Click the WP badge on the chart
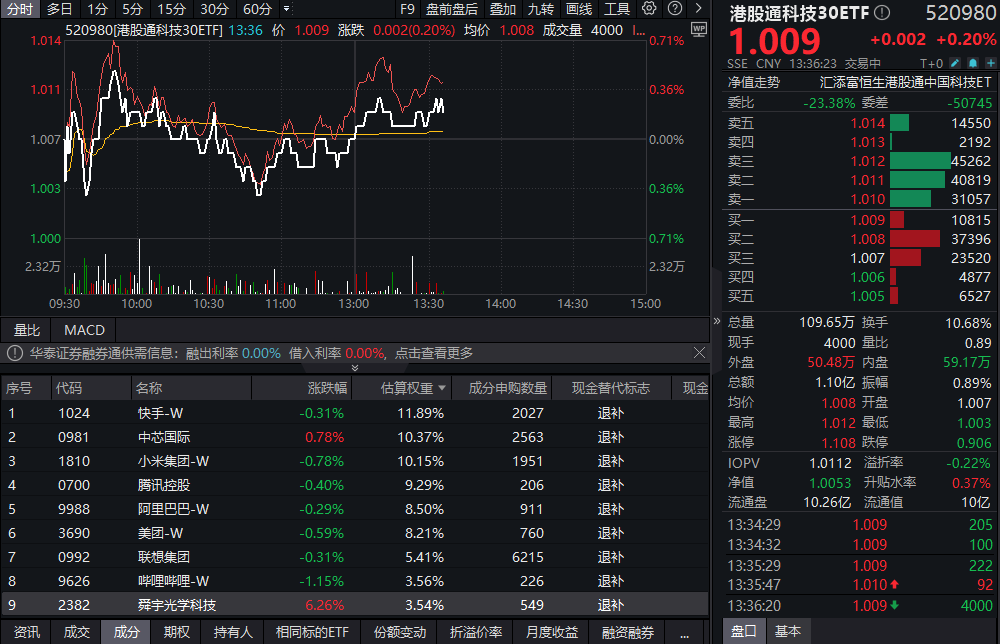The height and width of the screenshot is (644, 1000). pos(699,29)
